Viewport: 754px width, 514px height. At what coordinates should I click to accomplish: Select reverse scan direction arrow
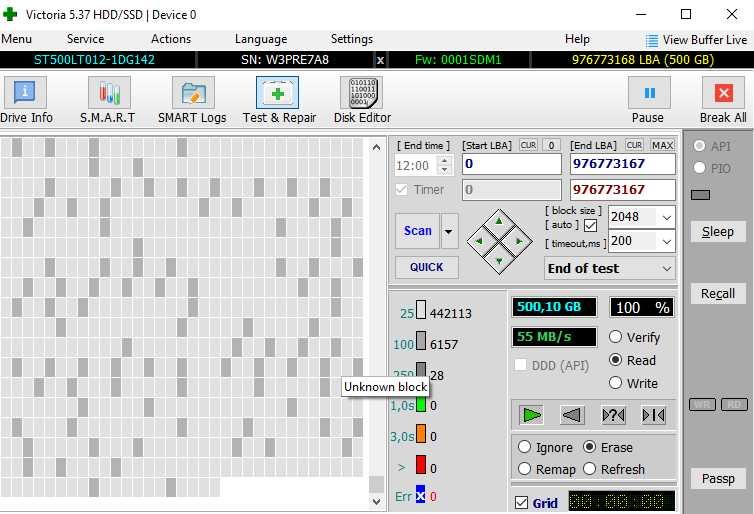[572, 414]
